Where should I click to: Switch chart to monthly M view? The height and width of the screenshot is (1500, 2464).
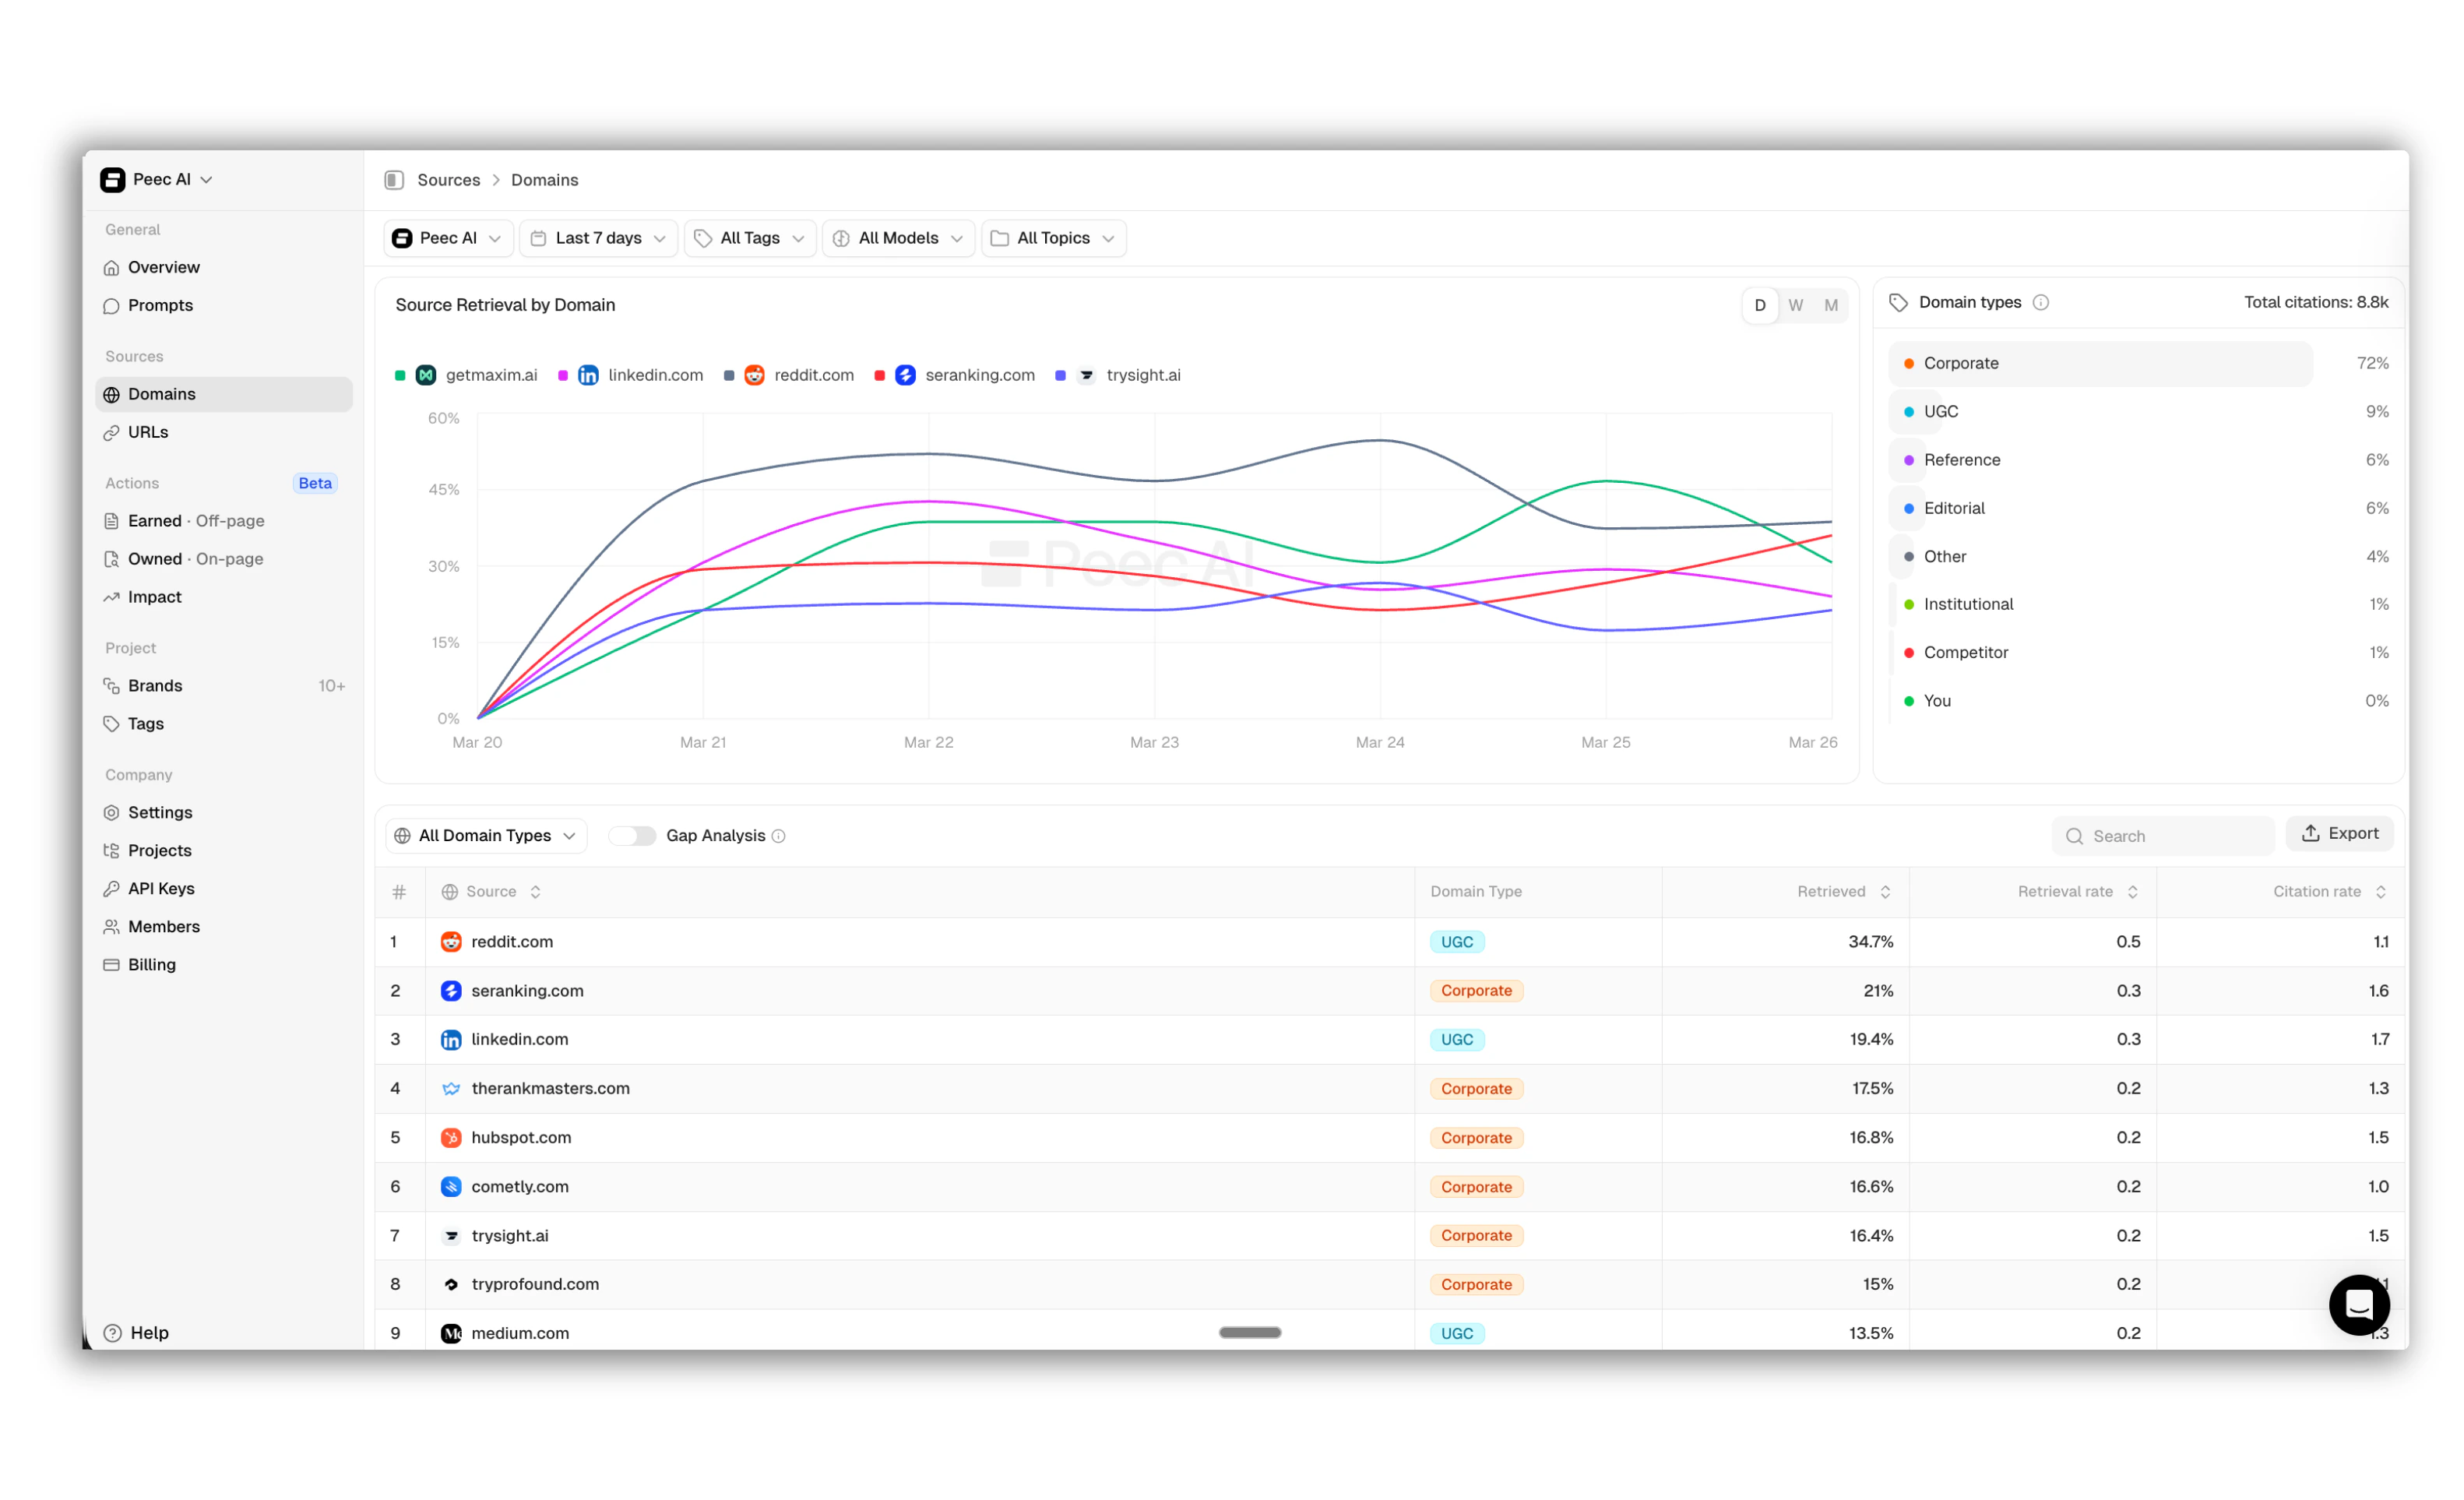pyautogui.click(x=1830, y=306)
